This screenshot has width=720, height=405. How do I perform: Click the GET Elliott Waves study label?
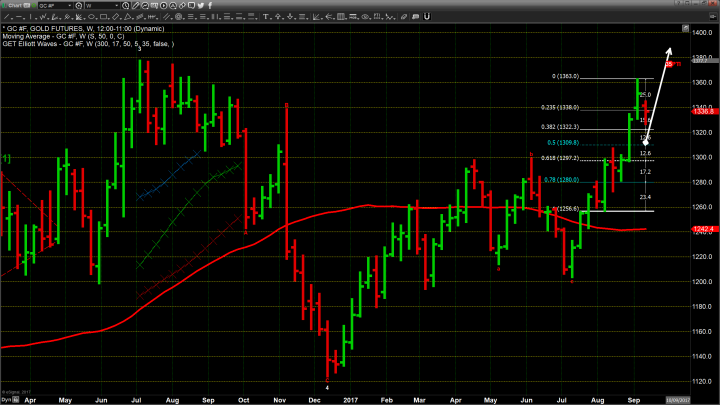click(88, 44)
